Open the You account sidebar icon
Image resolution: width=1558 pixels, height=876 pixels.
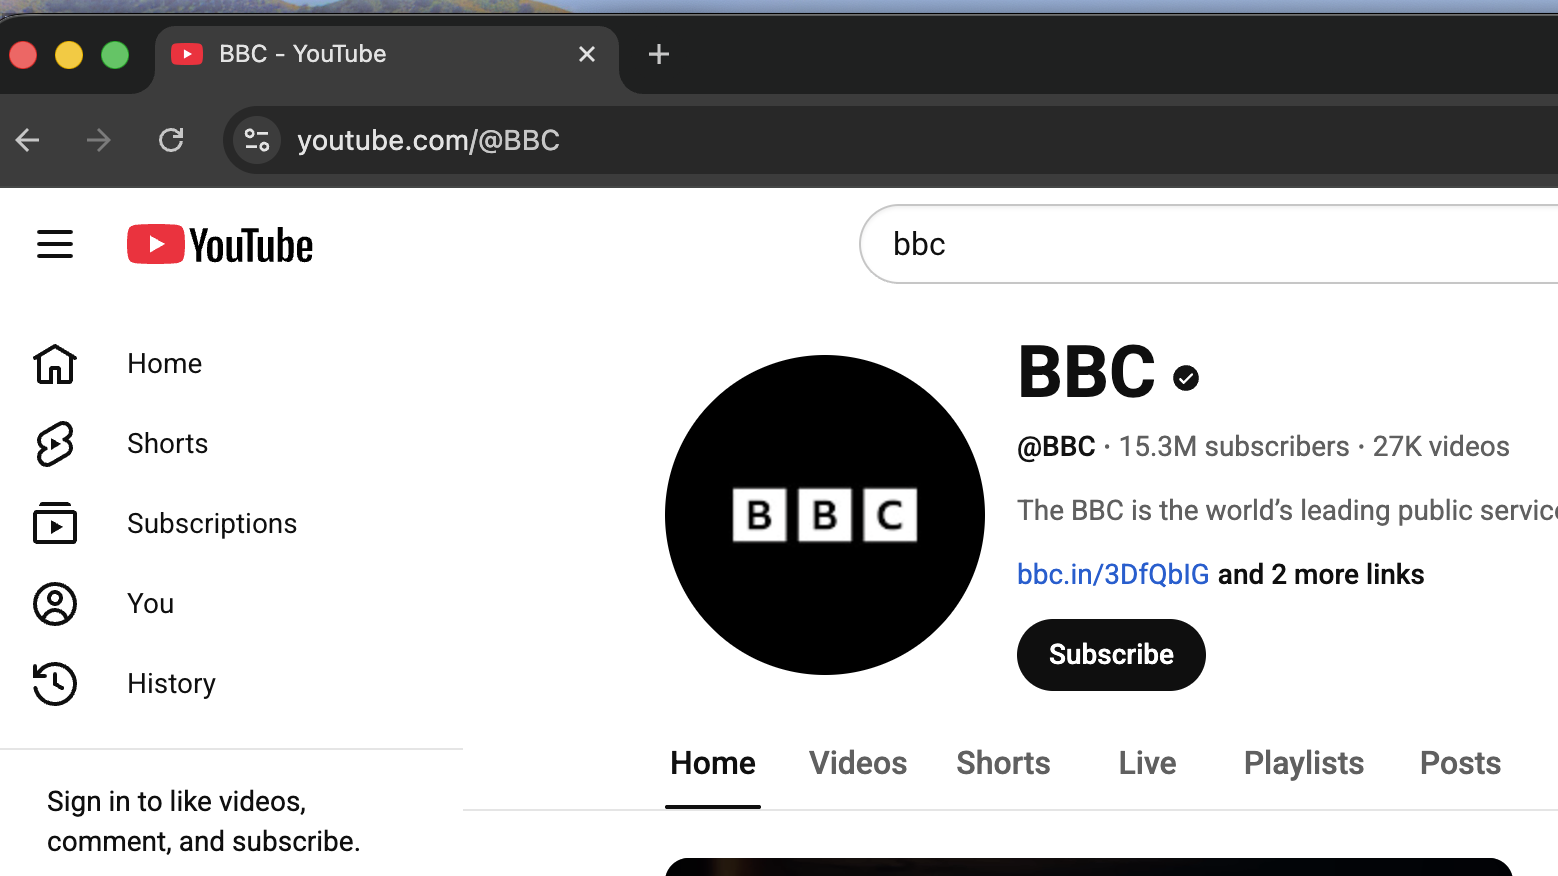pyautogui.click(x=55, y=603)
